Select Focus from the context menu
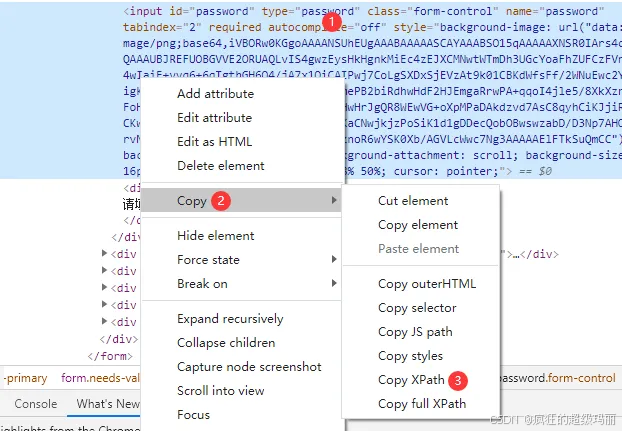The width and height of the screenshot is (622, 431). 194,415
